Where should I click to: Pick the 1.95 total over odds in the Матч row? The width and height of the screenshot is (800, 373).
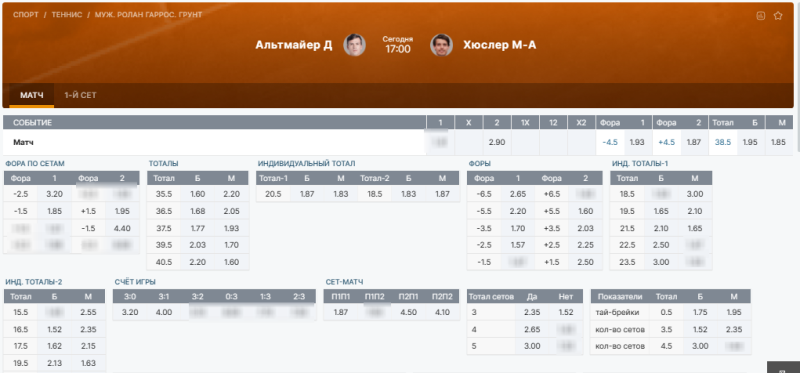pyautogui.click(x=750, y=142)
